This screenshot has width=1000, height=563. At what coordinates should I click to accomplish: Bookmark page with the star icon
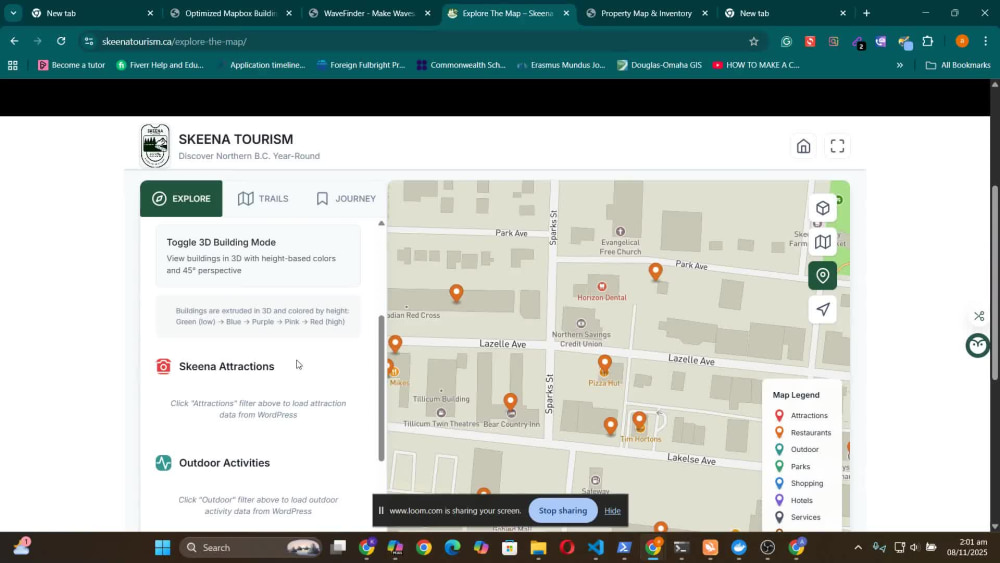coord(754,41)
